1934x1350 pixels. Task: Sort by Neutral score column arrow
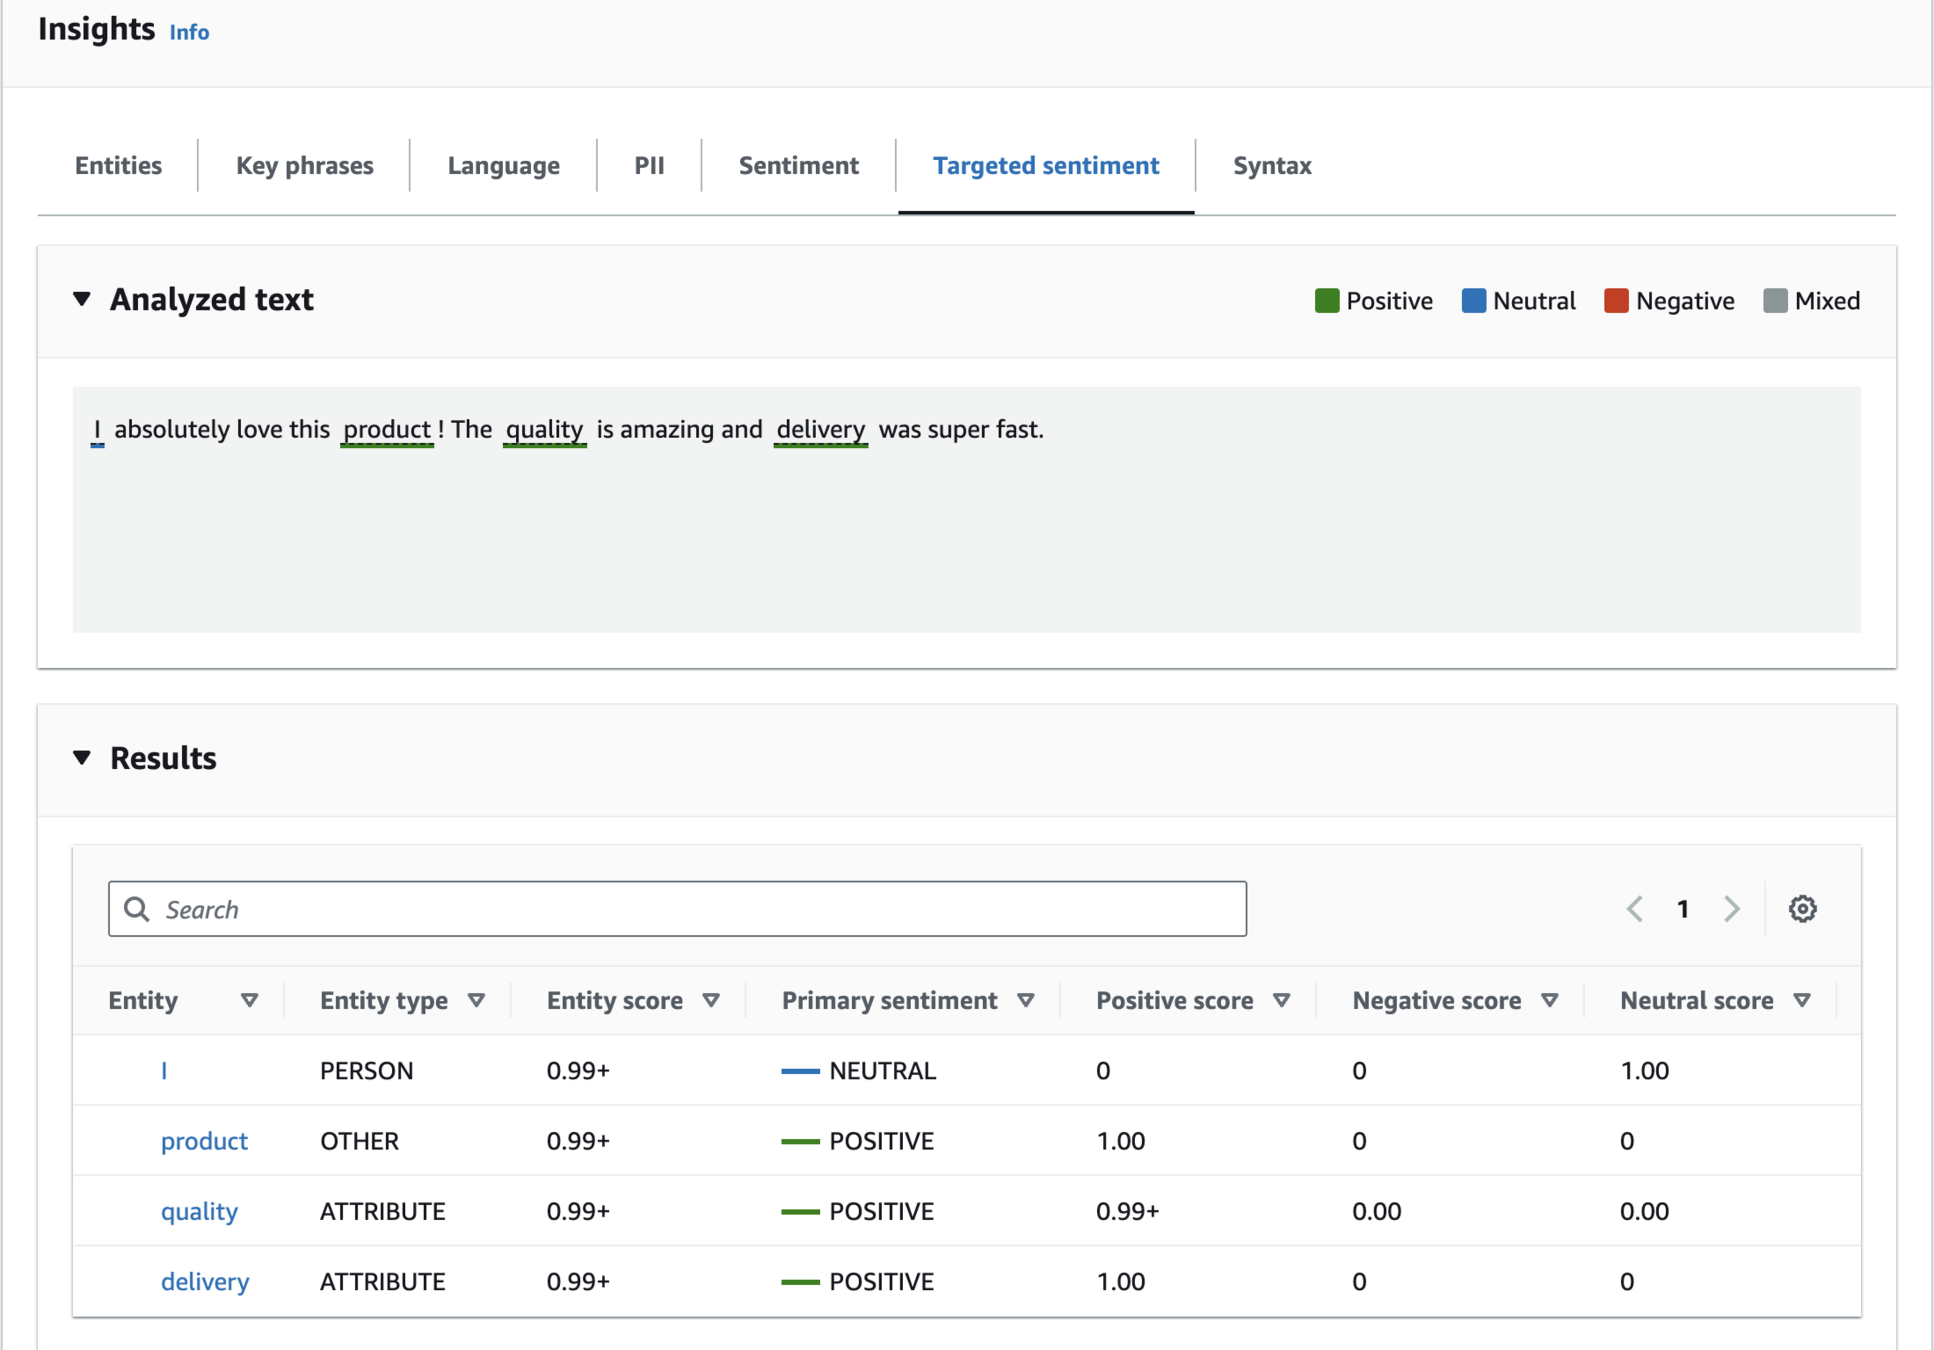tap(1802, 1000)
